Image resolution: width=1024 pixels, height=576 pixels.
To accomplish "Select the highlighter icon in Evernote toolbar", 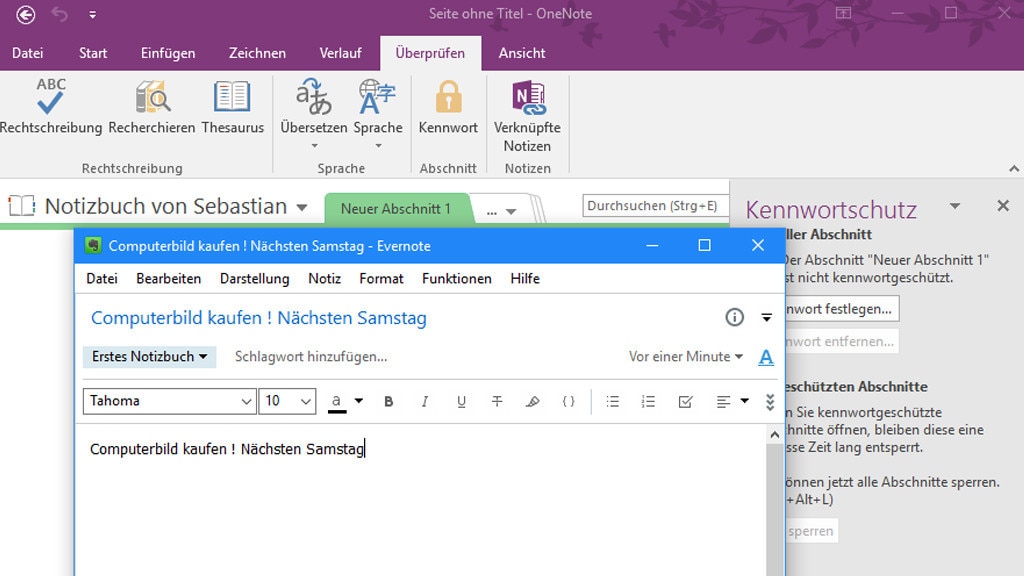I will click(x=532, y=401).
